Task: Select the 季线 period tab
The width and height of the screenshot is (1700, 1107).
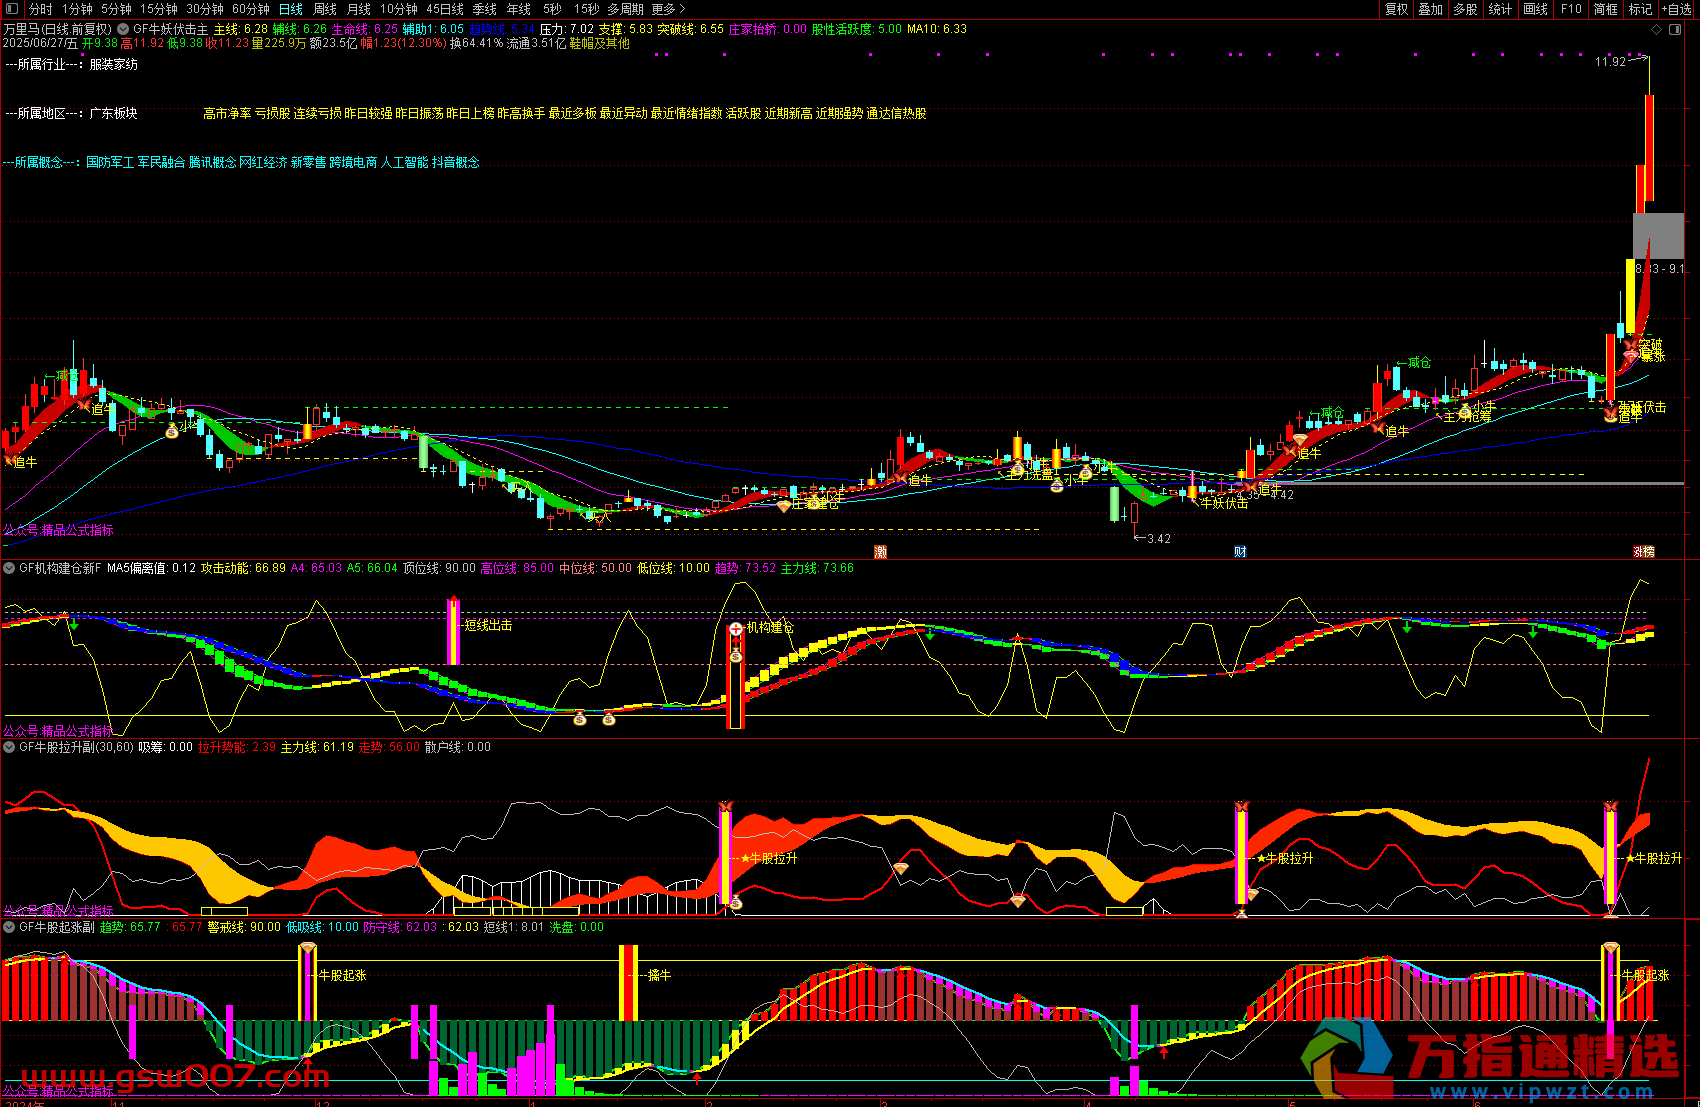Action: pyautogui.click(x=485, y=9)
